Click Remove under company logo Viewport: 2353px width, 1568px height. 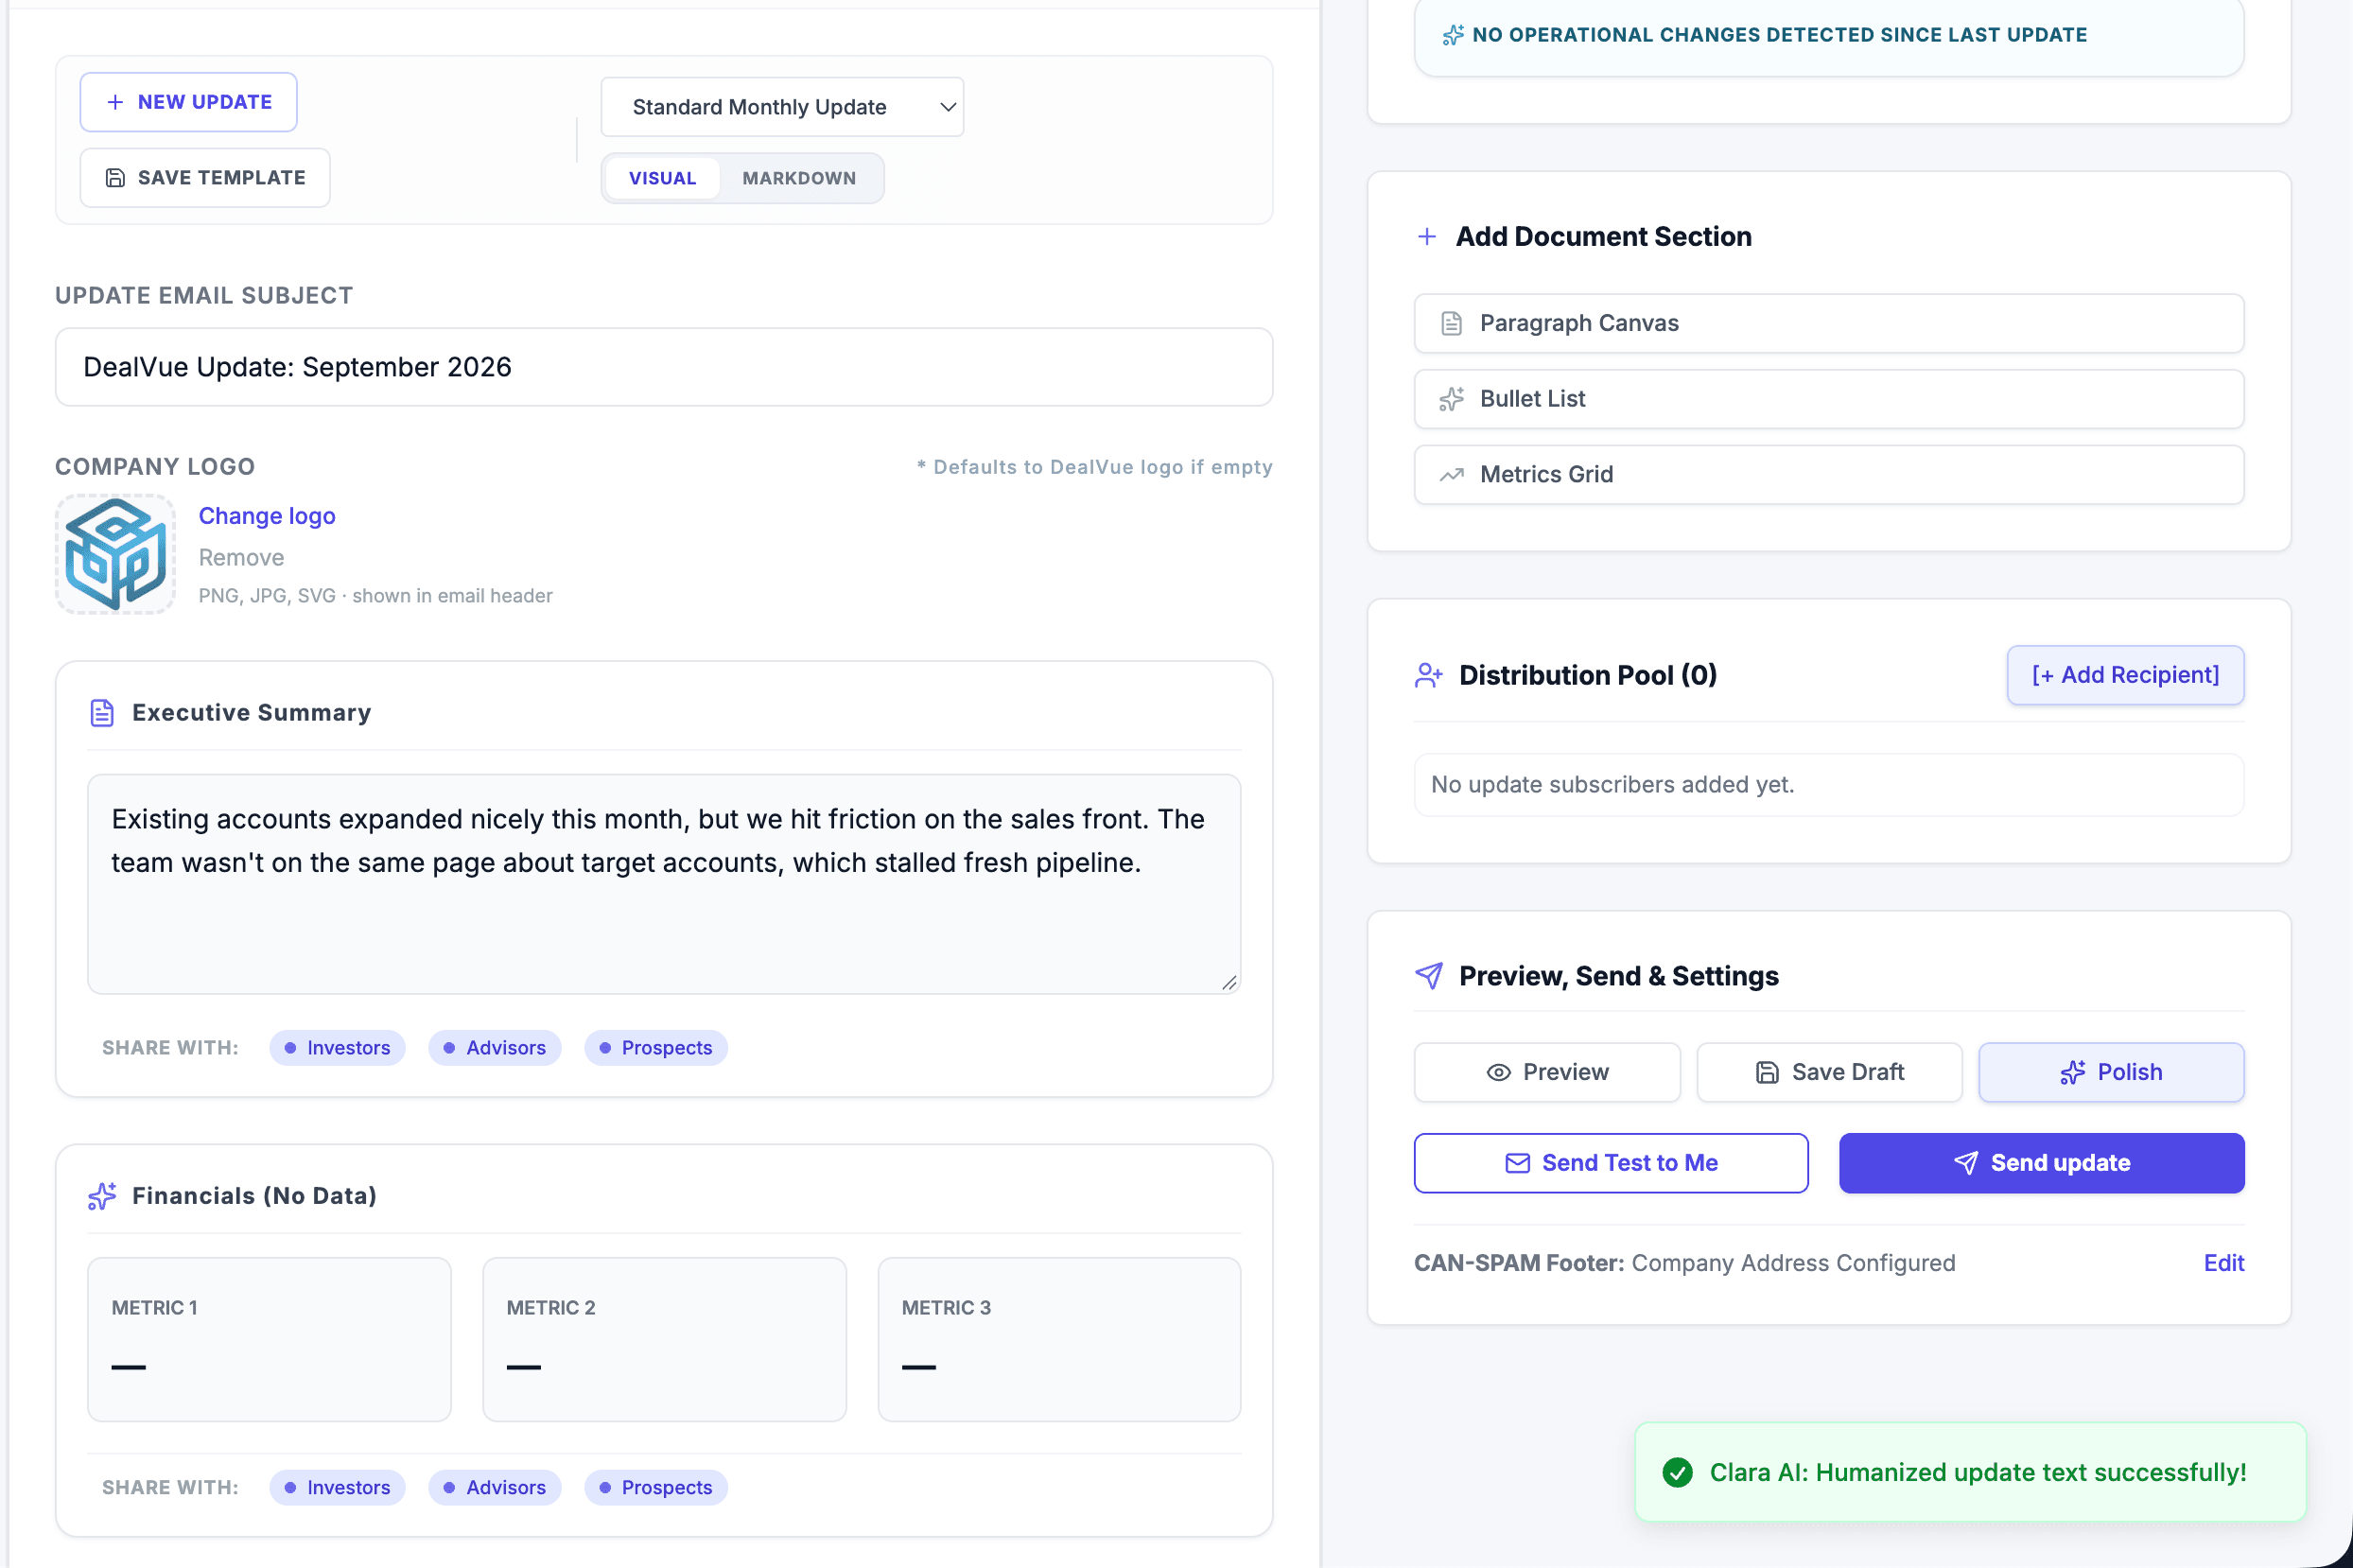241,558
